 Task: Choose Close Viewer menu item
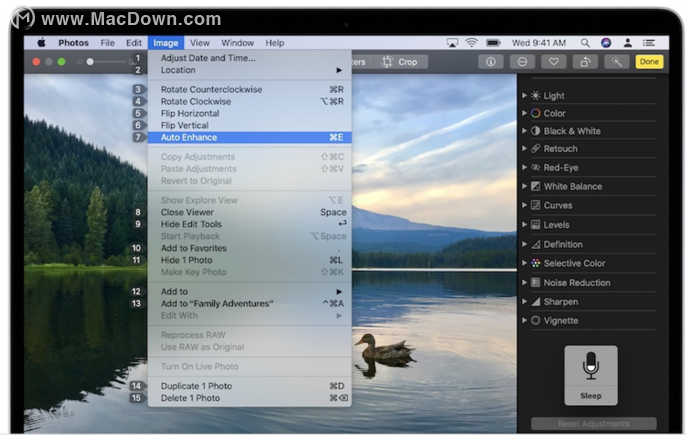[250, 212]
